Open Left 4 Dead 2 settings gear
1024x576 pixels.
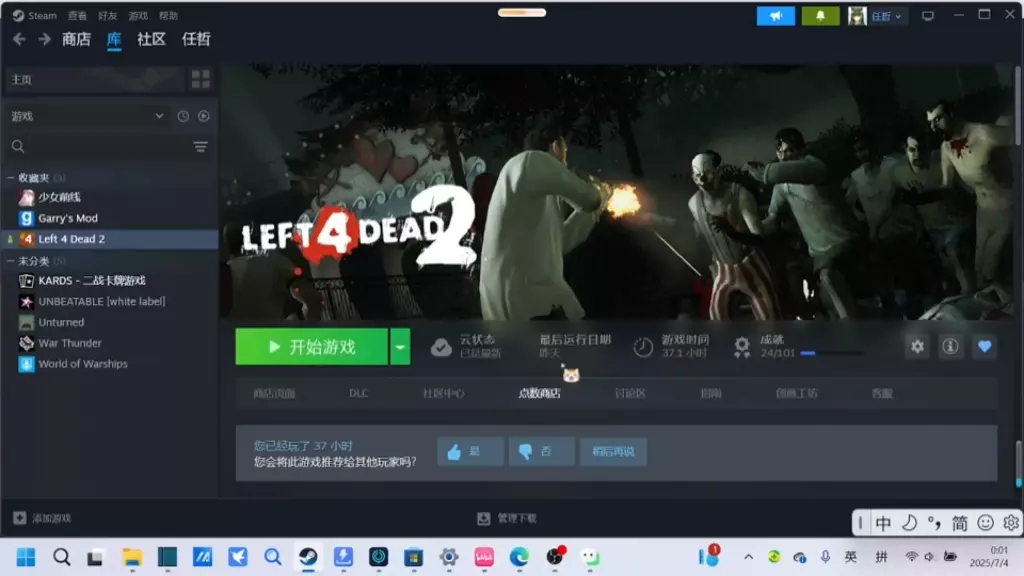tap(917, 346)
